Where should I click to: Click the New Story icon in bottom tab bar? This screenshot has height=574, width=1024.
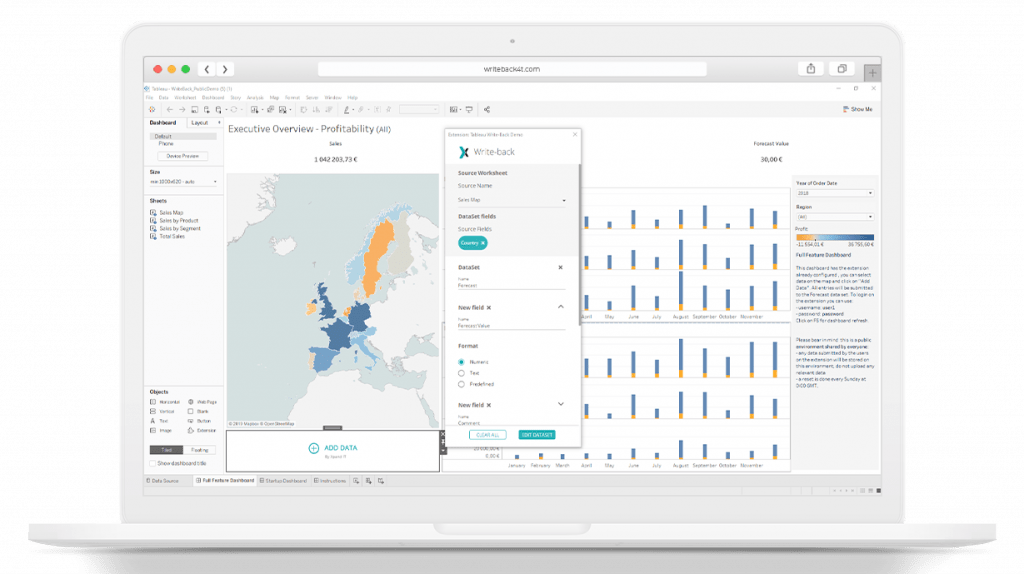pos(381,481)
